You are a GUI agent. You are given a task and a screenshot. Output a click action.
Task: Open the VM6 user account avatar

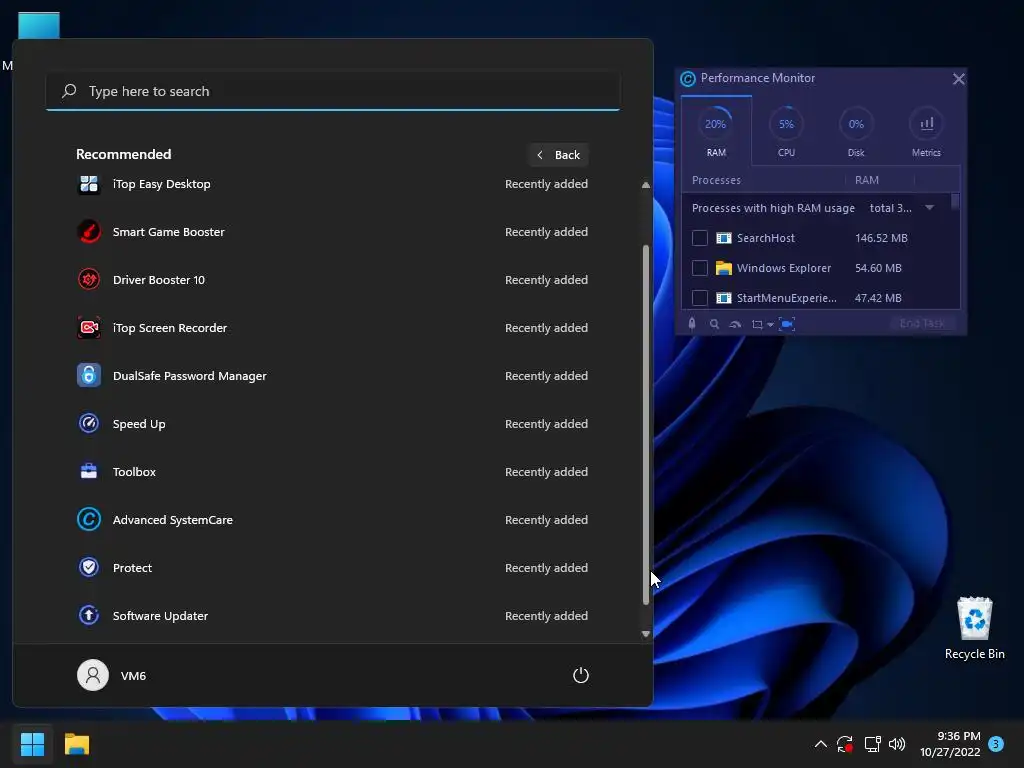pyautogui.click(x=93, y=675)
